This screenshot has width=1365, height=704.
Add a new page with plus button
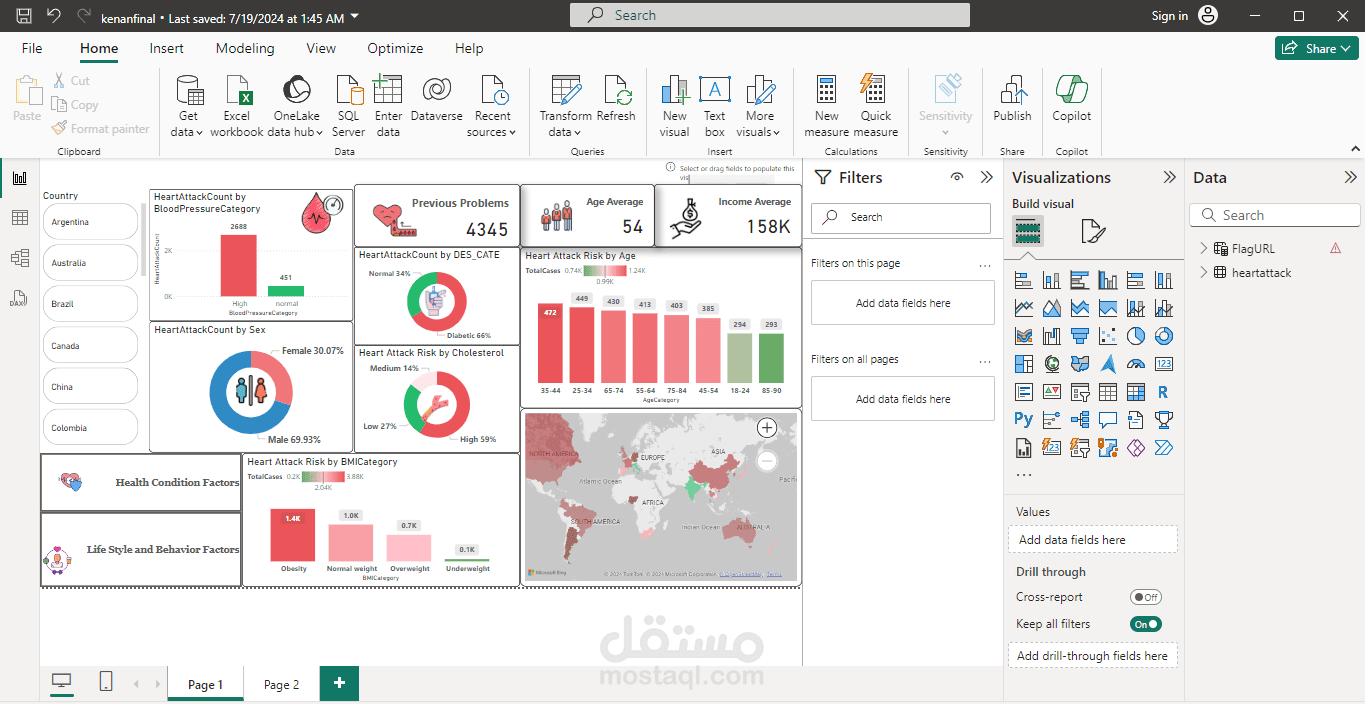(339, 683)
